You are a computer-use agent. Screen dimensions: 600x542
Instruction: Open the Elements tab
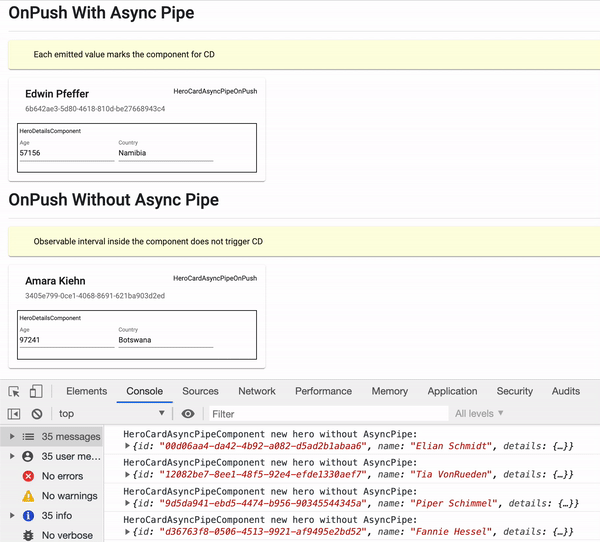(x=86, y=391)
